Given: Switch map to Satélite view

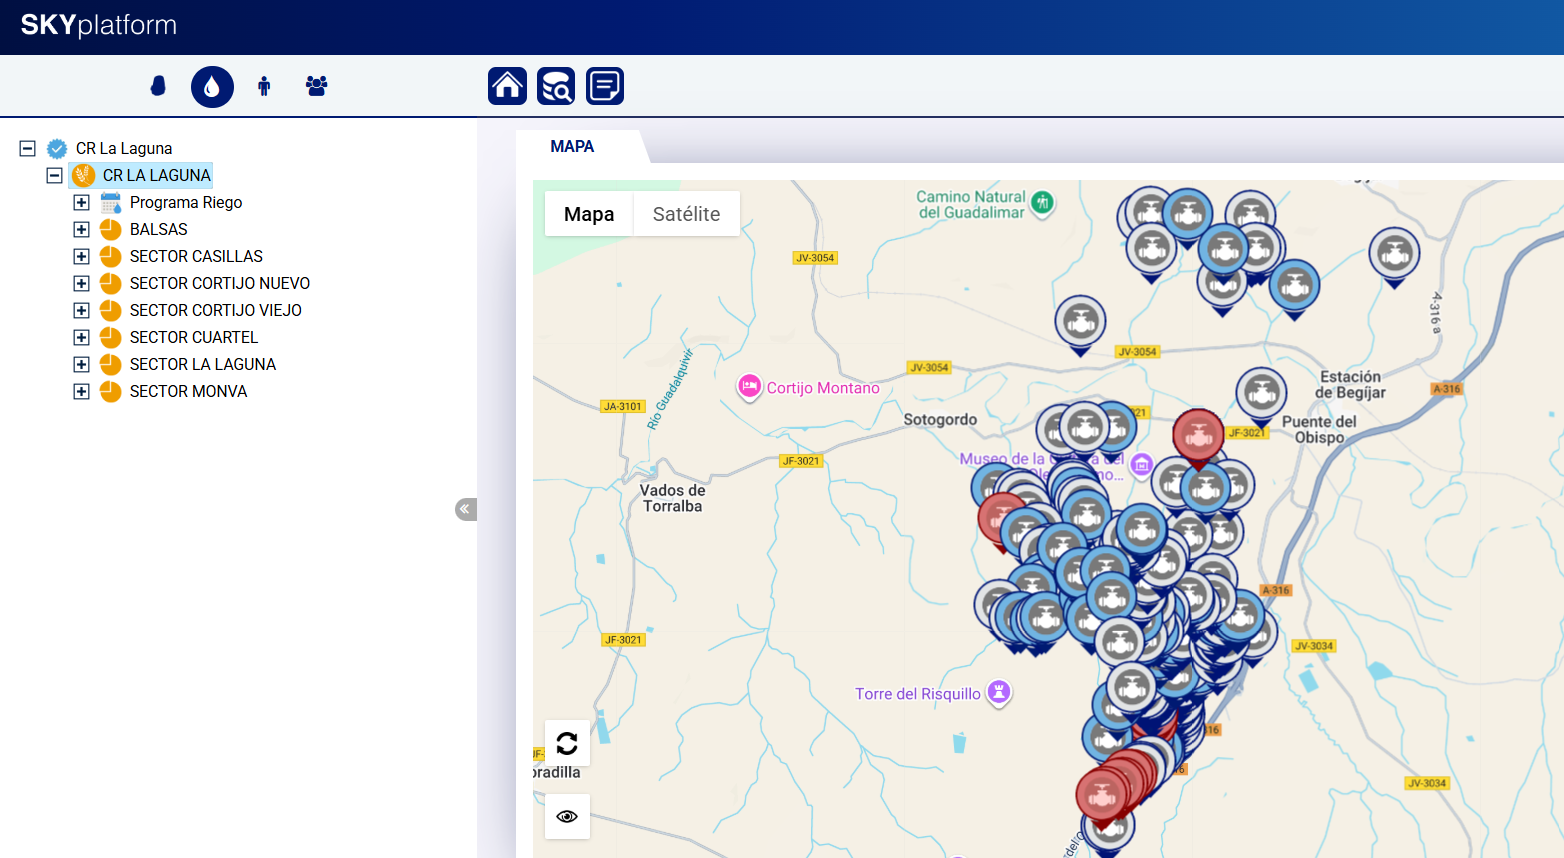Looking at the screenshot, I should click(686, 214).
